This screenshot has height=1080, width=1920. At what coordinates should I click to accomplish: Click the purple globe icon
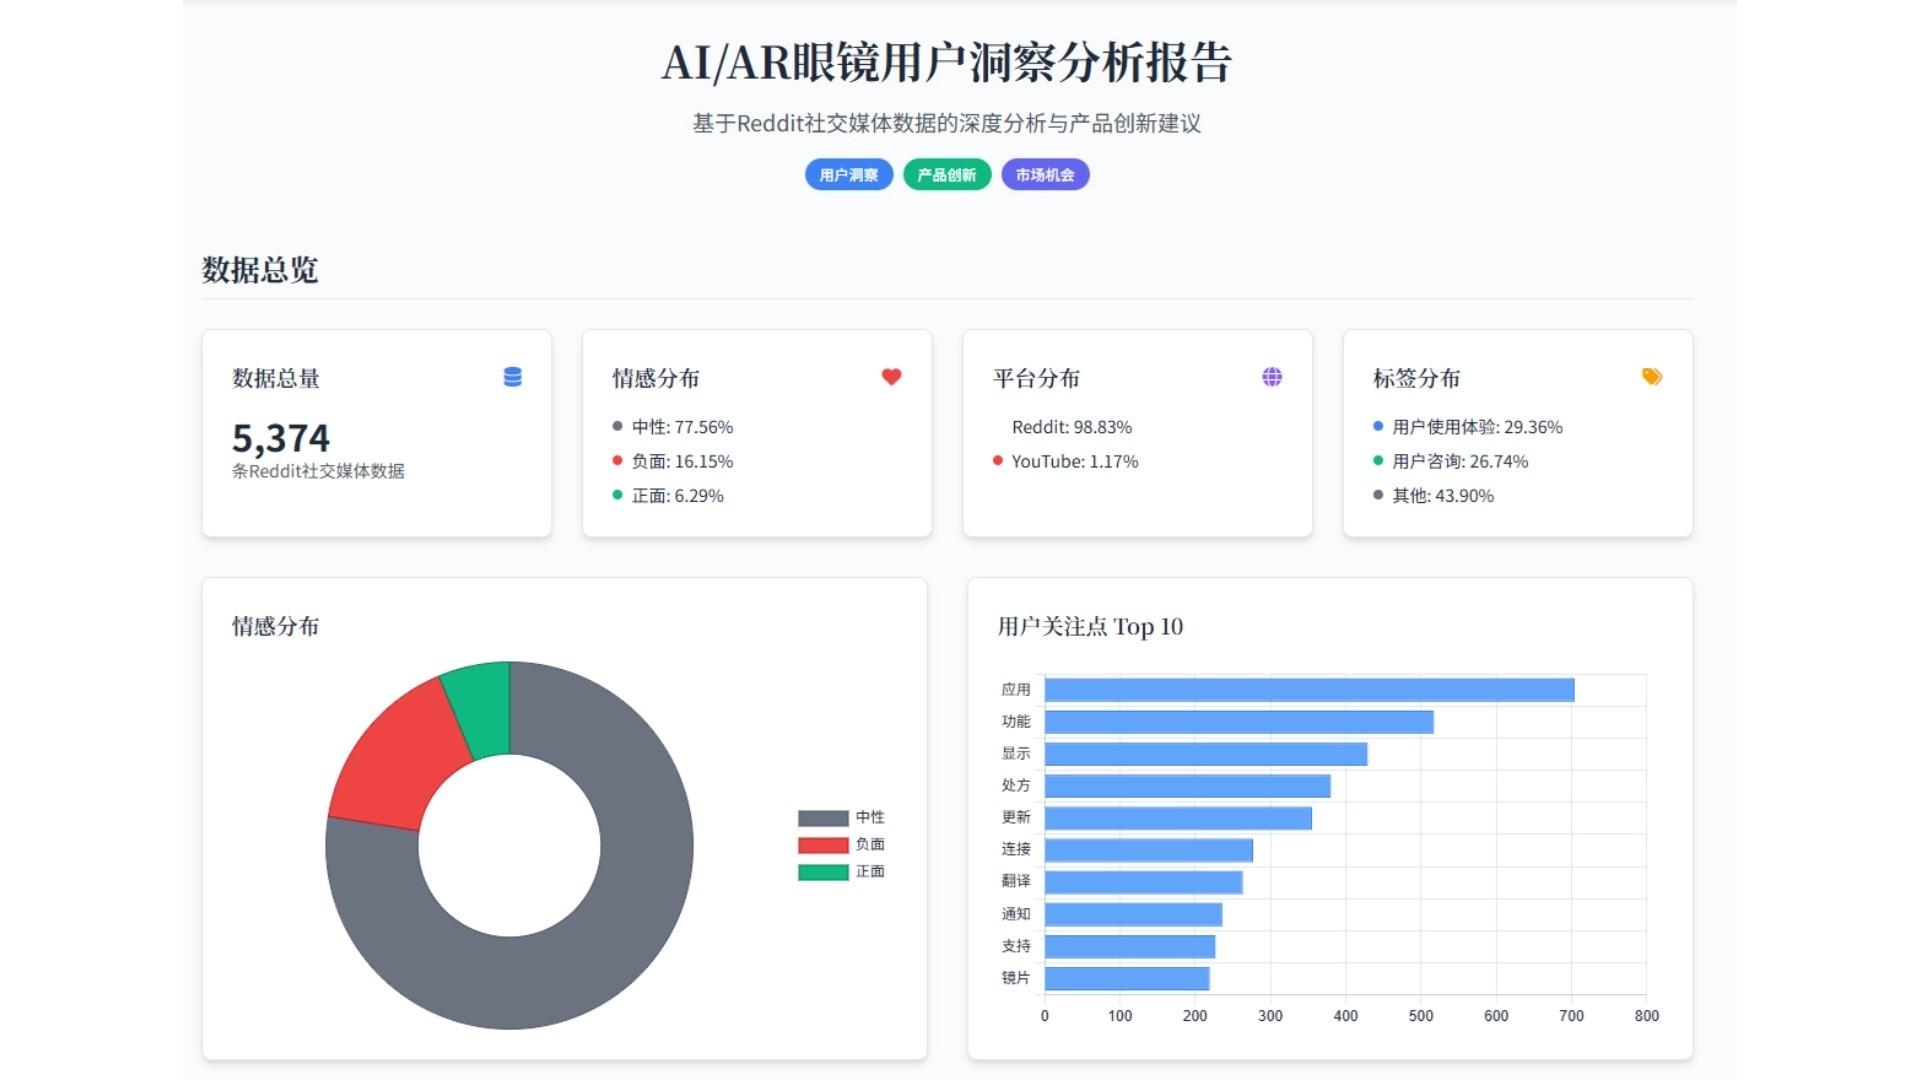[x=1271, y=377]
